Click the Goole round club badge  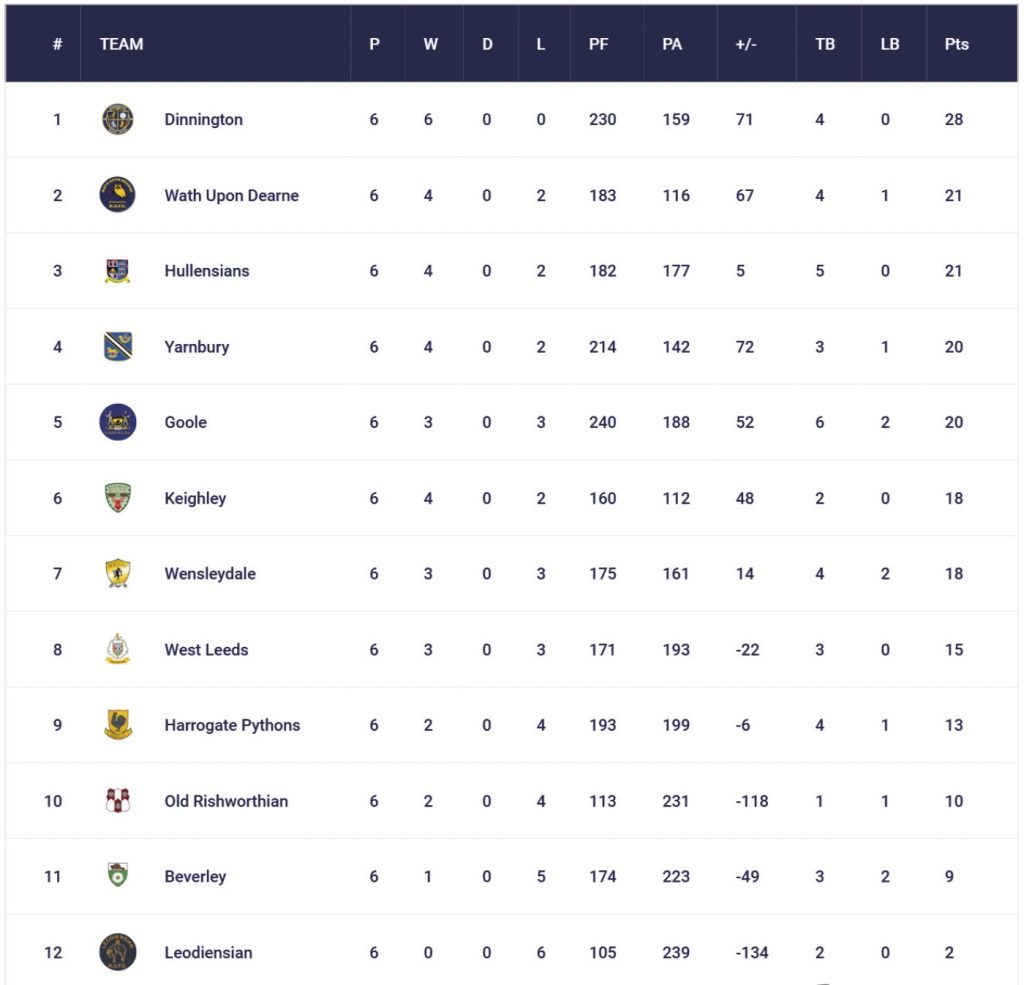(118, 422)
